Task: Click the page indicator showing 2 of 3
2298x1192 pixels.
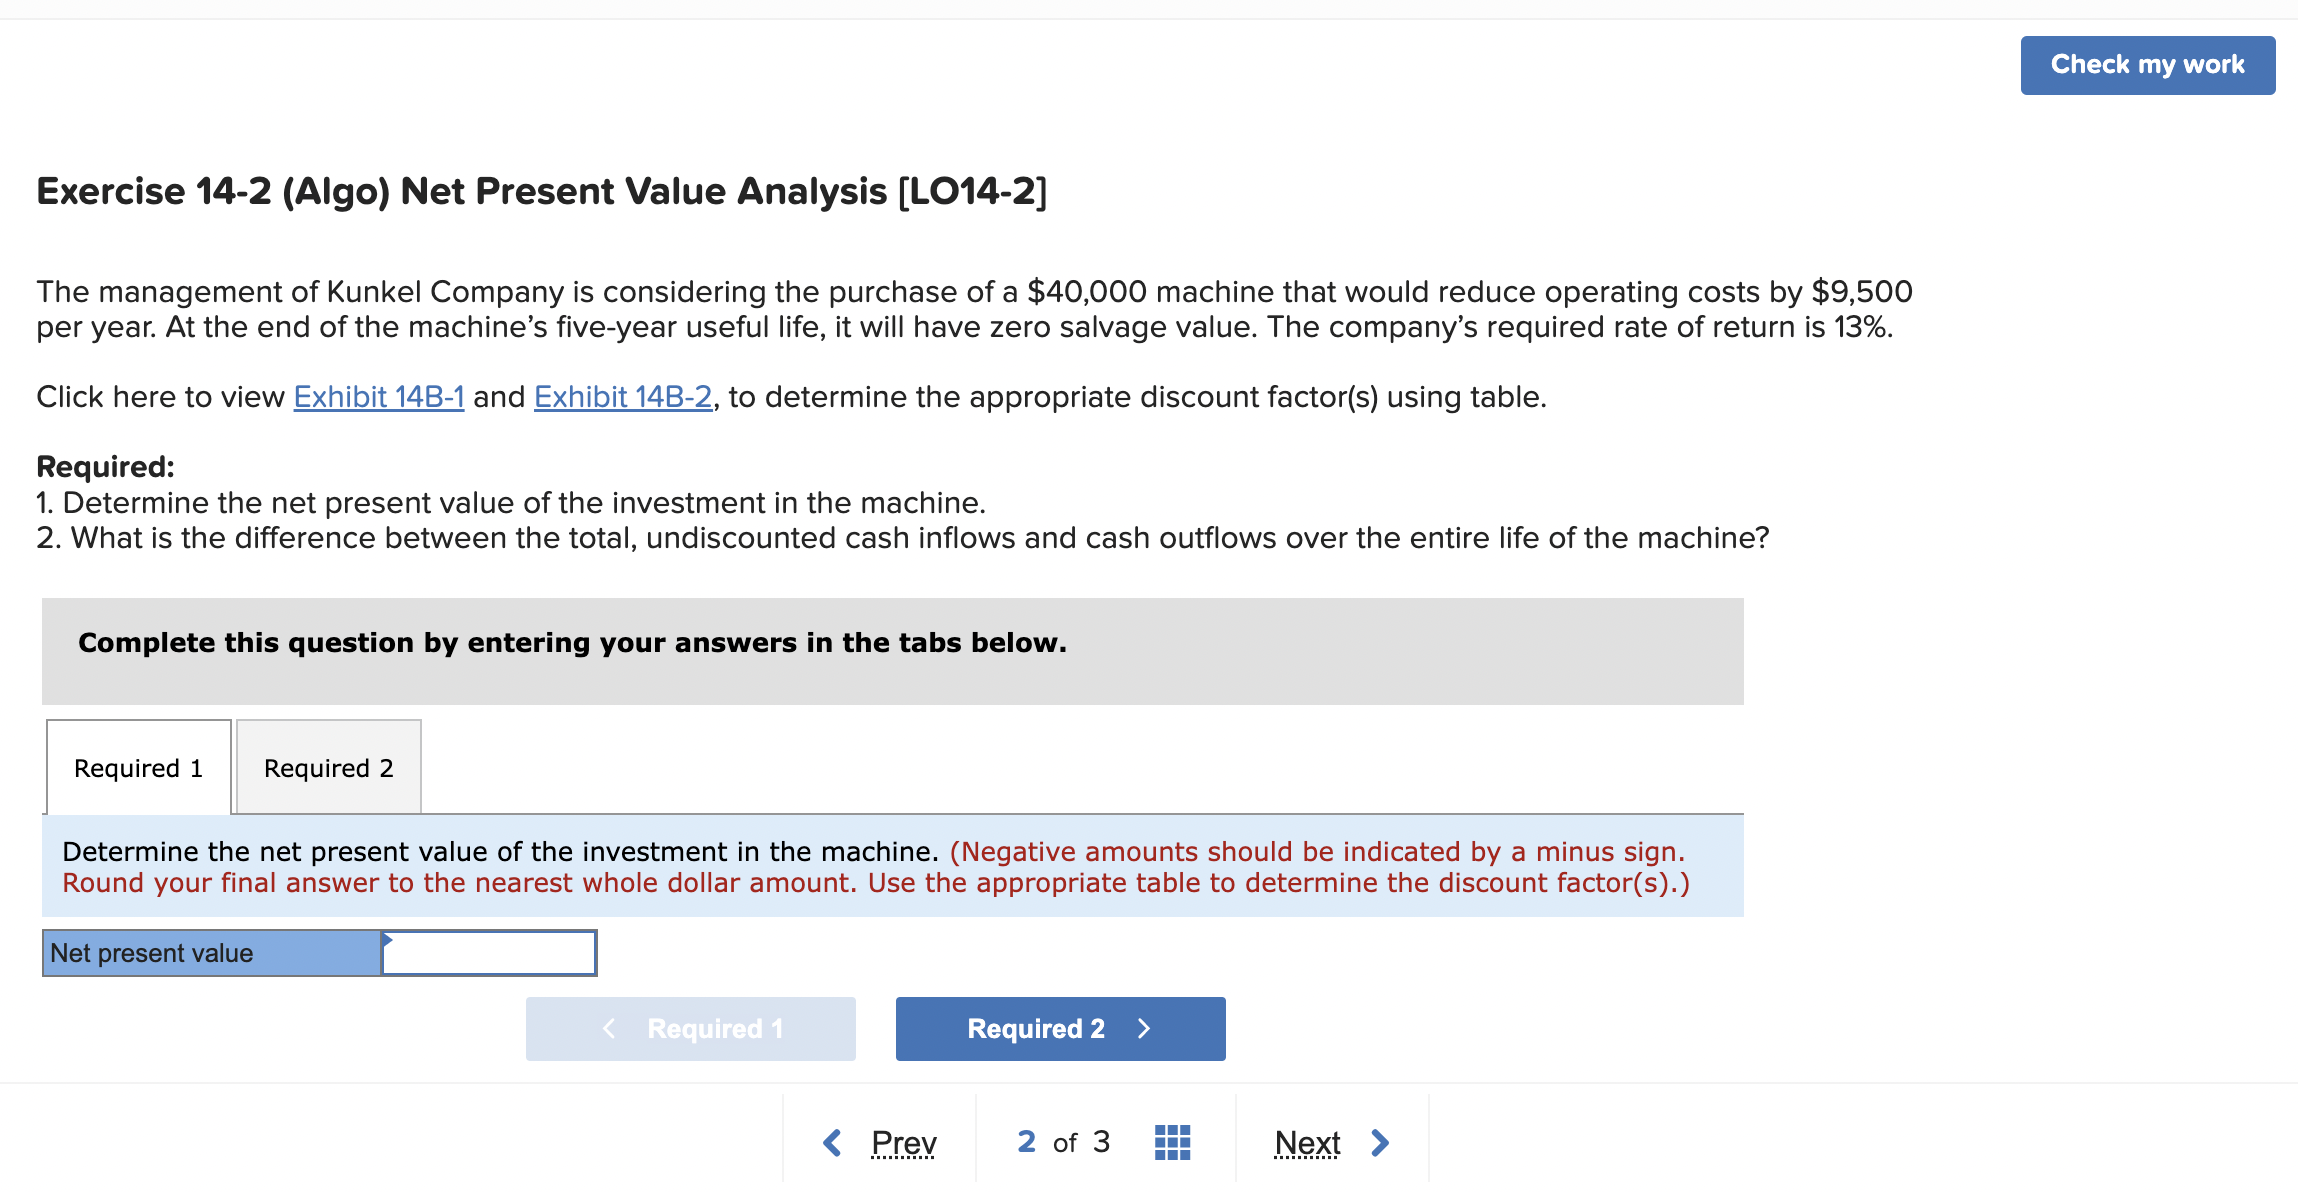Action: click(1063, 1141)
